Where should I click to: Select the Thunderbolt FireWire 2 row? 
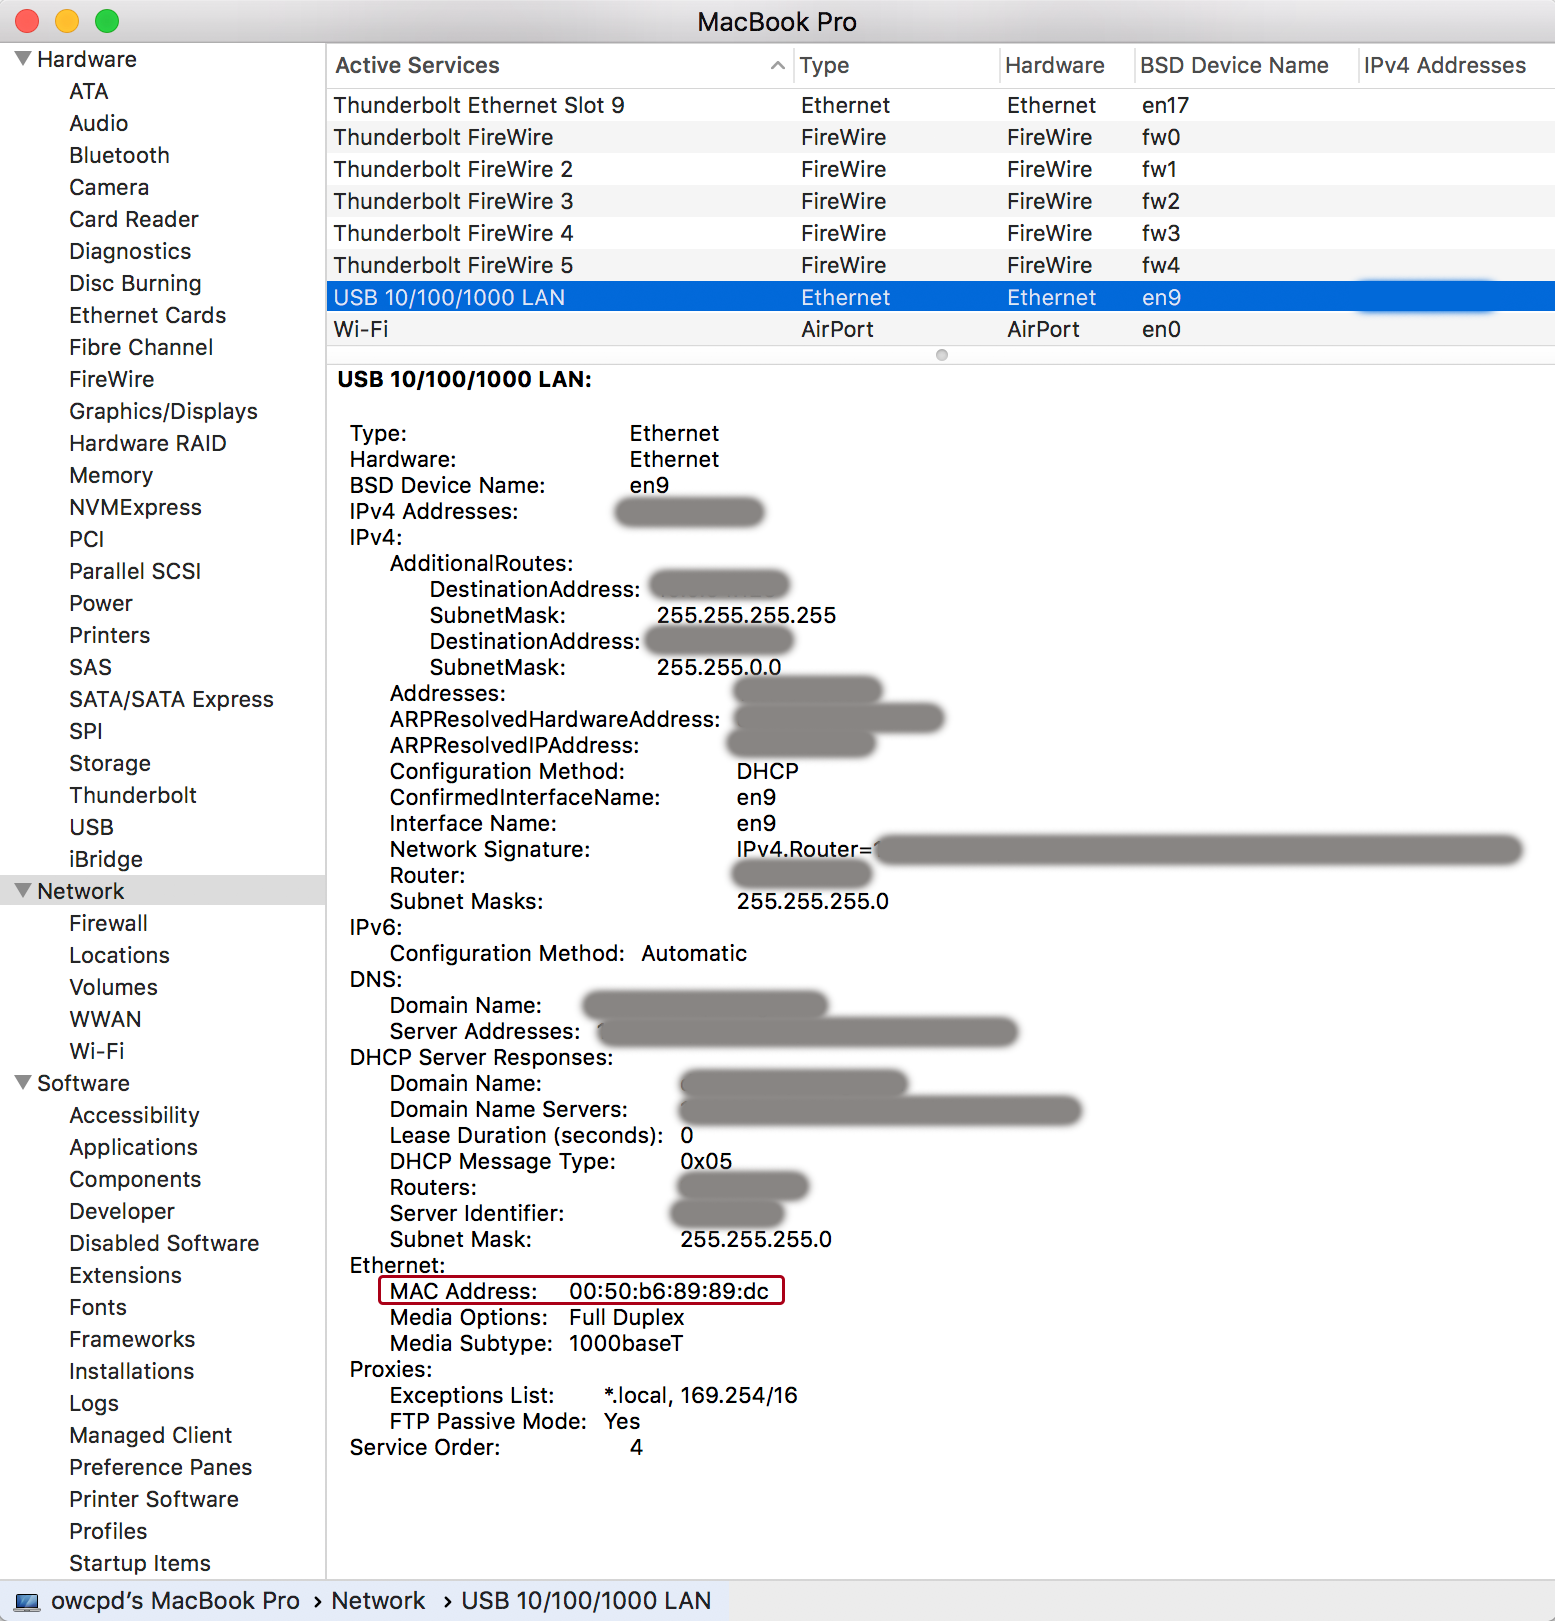(940, 169)
